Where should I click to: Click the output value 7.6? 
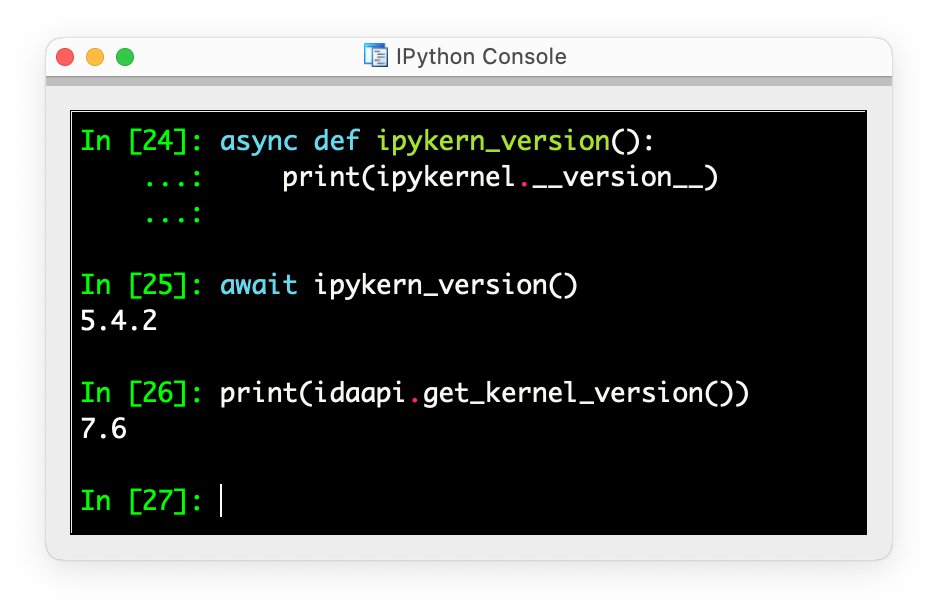point(103,429)
